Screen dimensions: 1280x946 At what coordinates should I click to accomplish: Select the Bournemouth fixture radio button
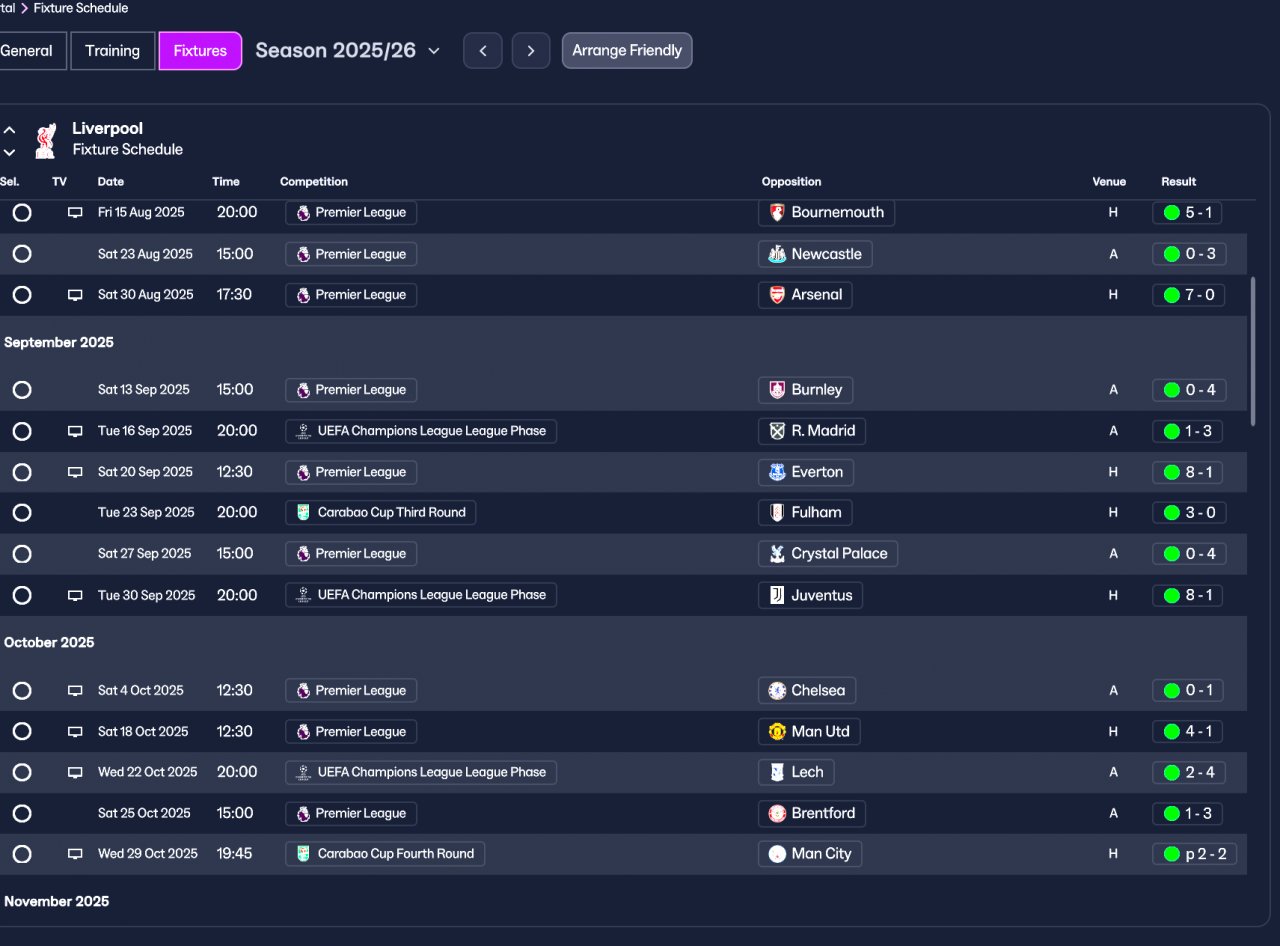22,213
